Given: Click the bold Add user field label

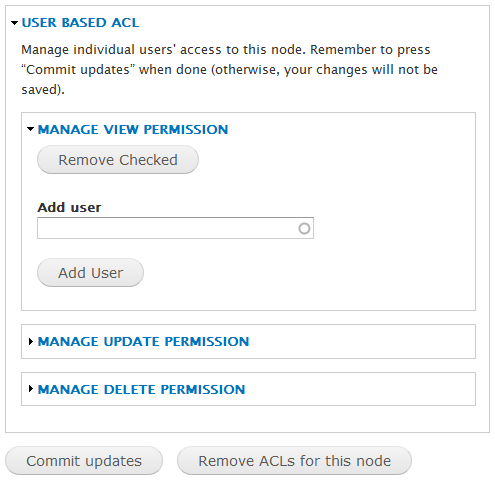Looking at the screenshot, I should point(69,207).
